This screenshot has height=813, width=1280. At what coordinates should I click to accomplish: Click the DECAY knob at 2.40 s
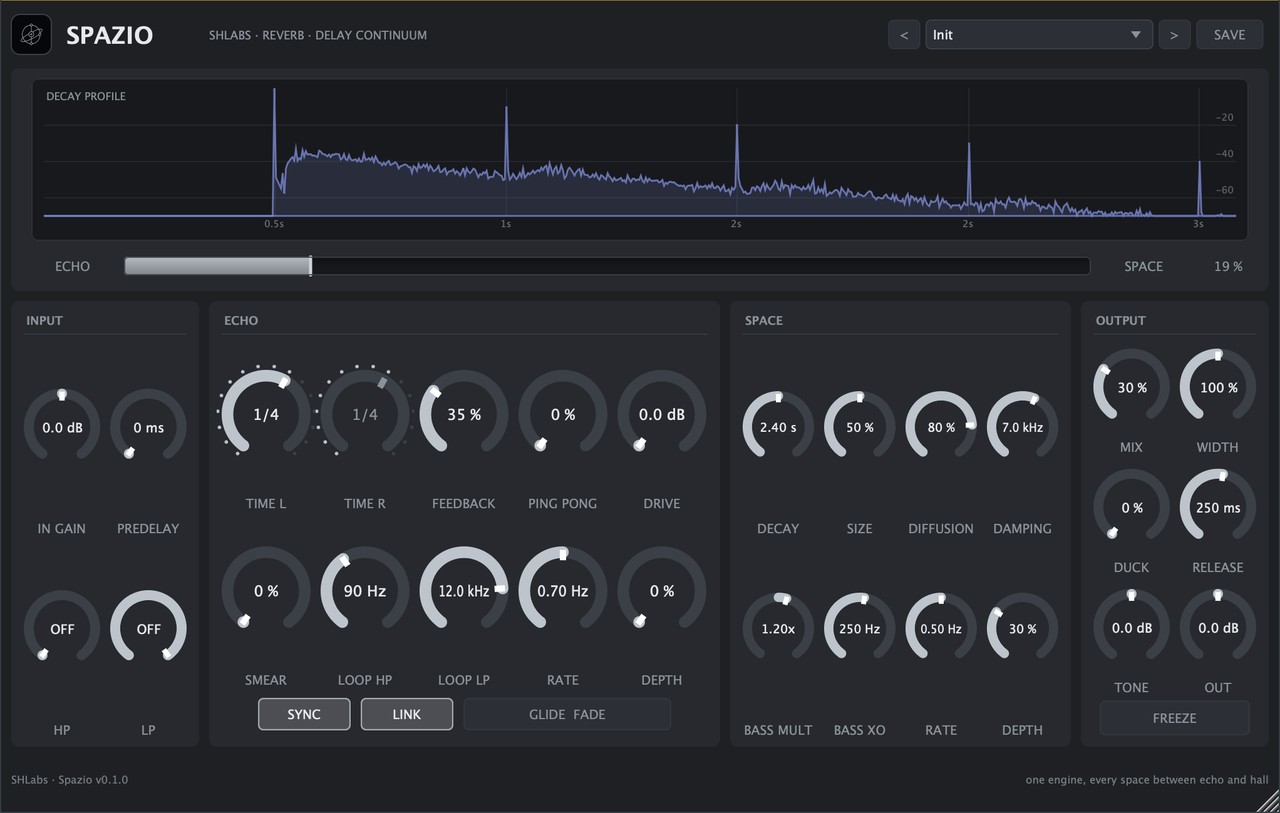(778, 427)
